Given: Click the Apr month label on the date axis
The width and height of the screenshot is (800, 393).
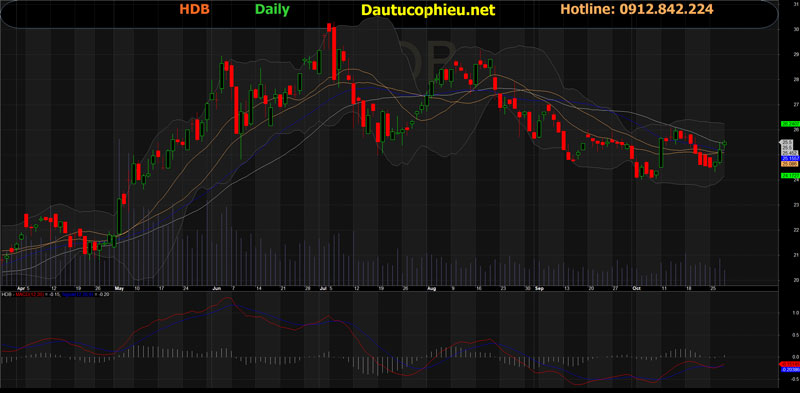Looking at the screenshot, I should coord(21,288).
